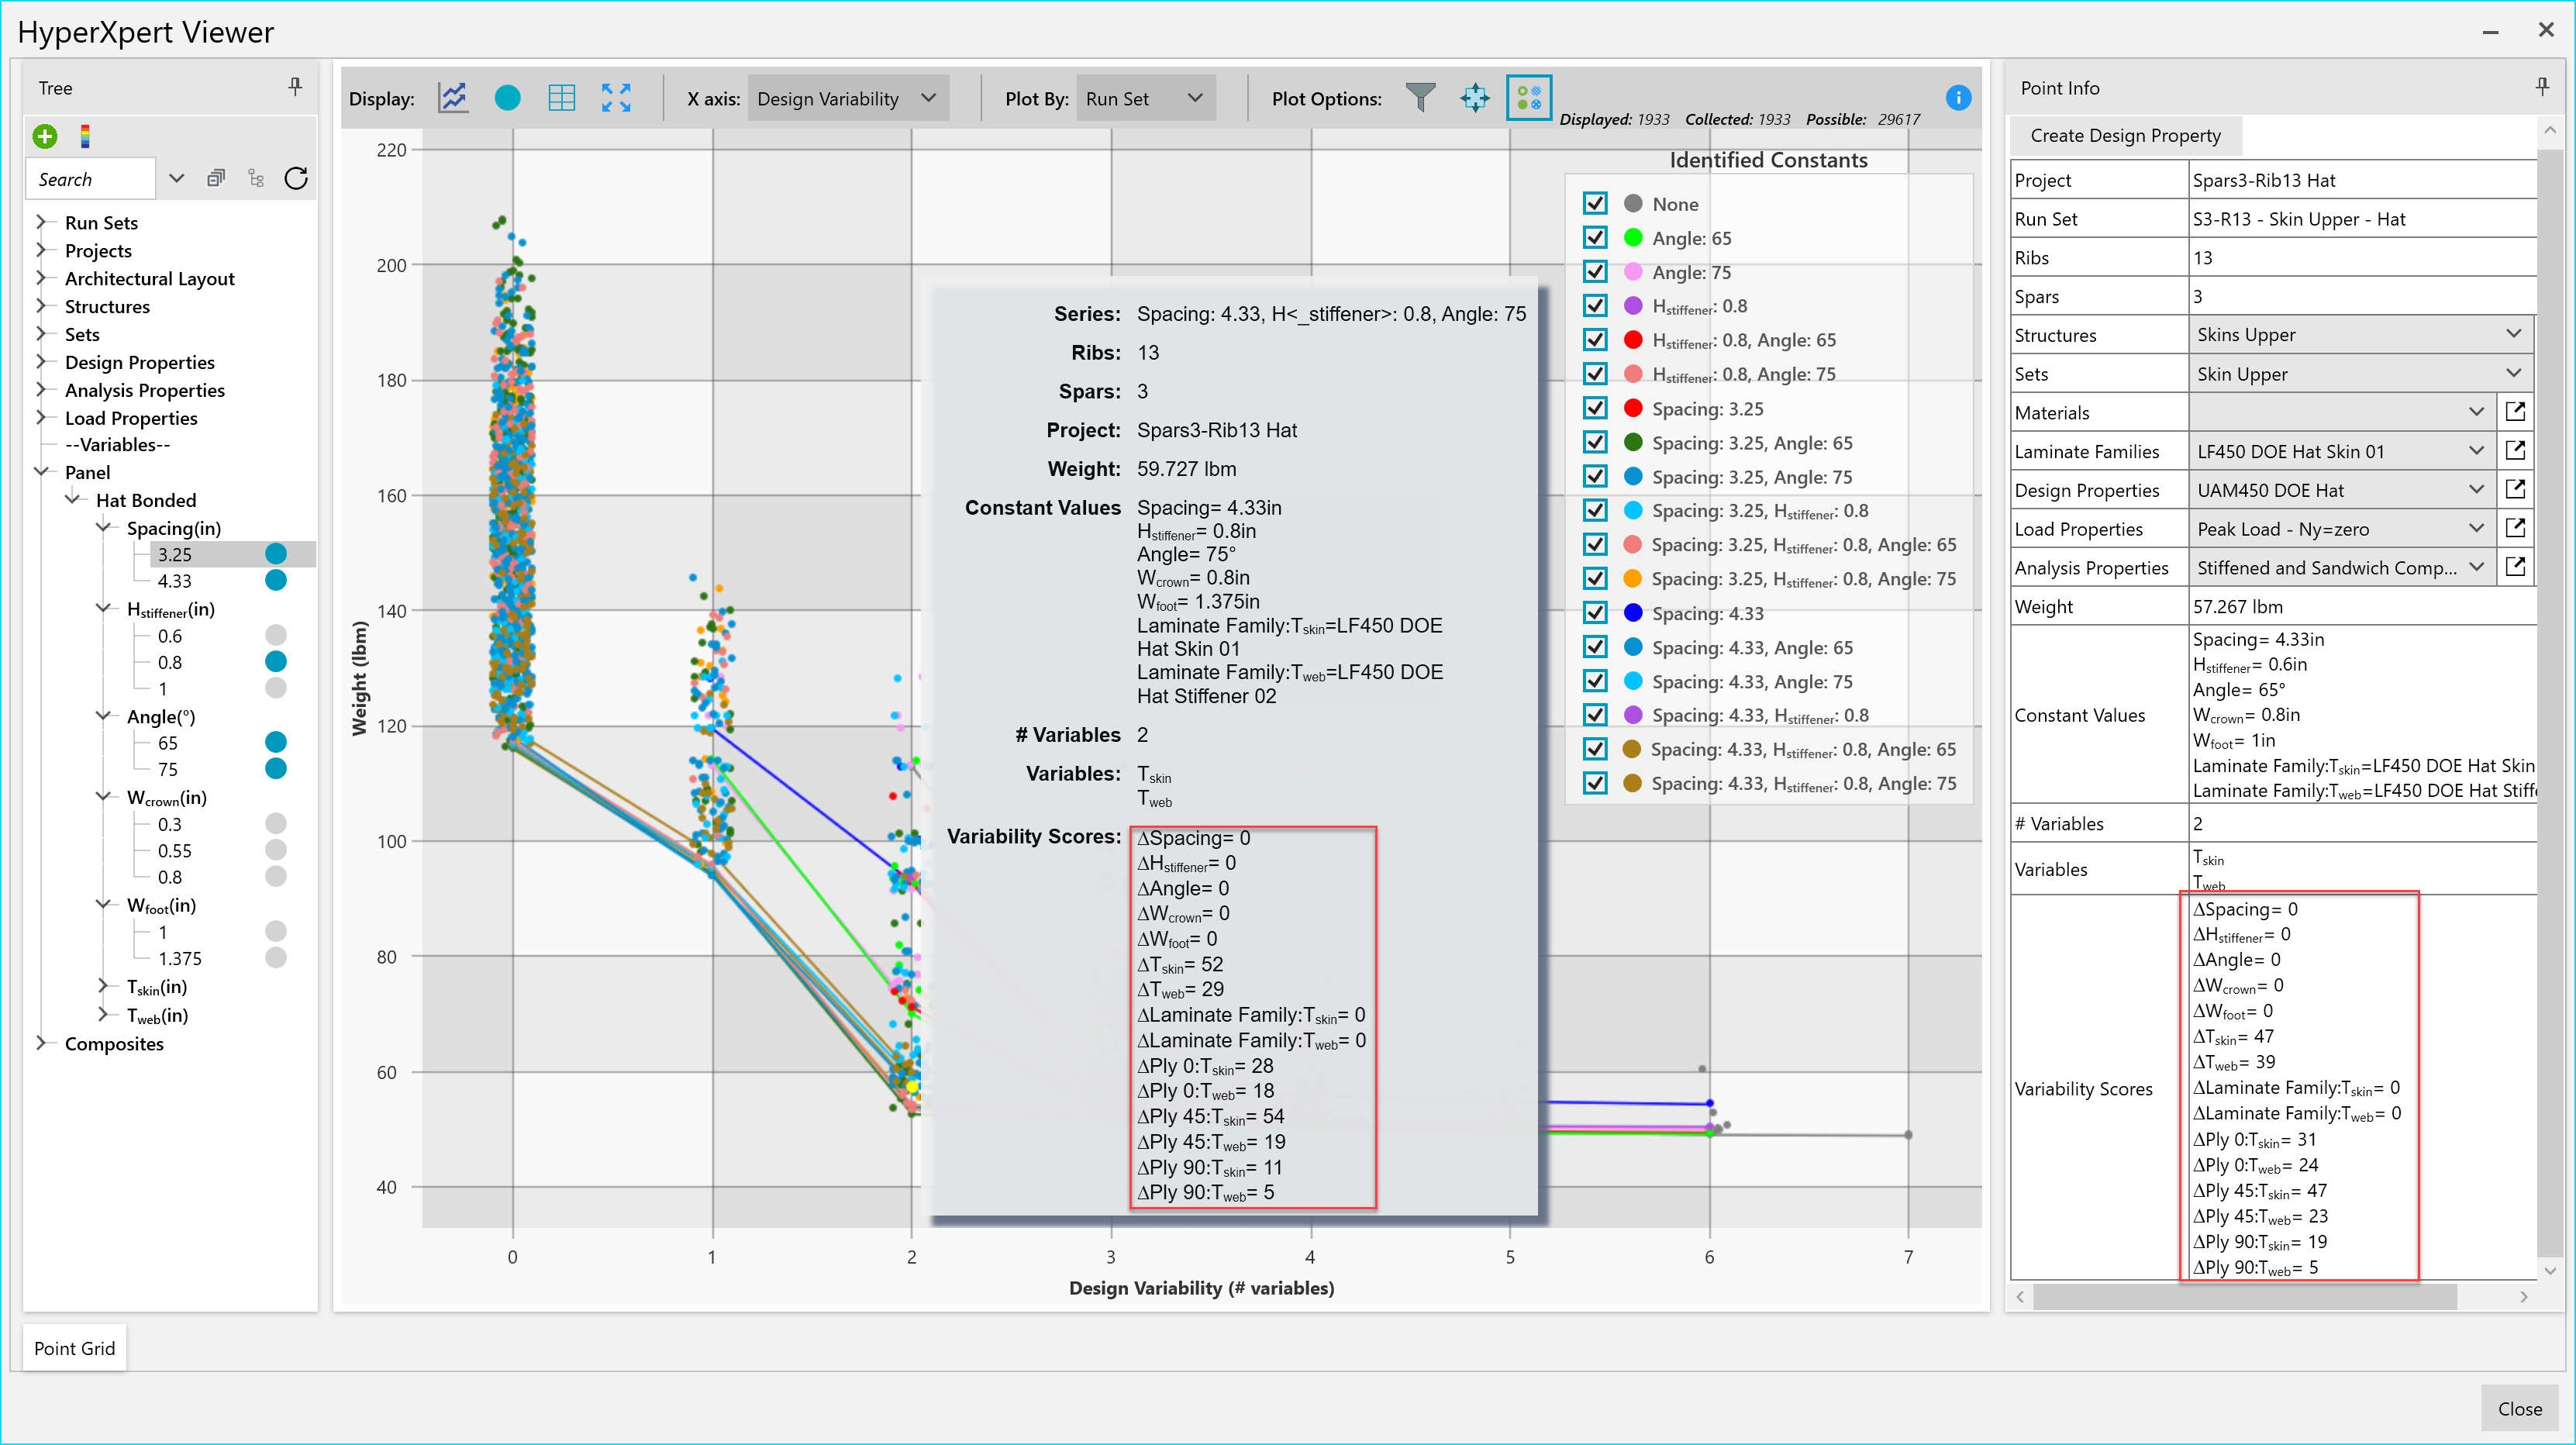Collapse the Hat Bonded tree node

coord(73,499)
